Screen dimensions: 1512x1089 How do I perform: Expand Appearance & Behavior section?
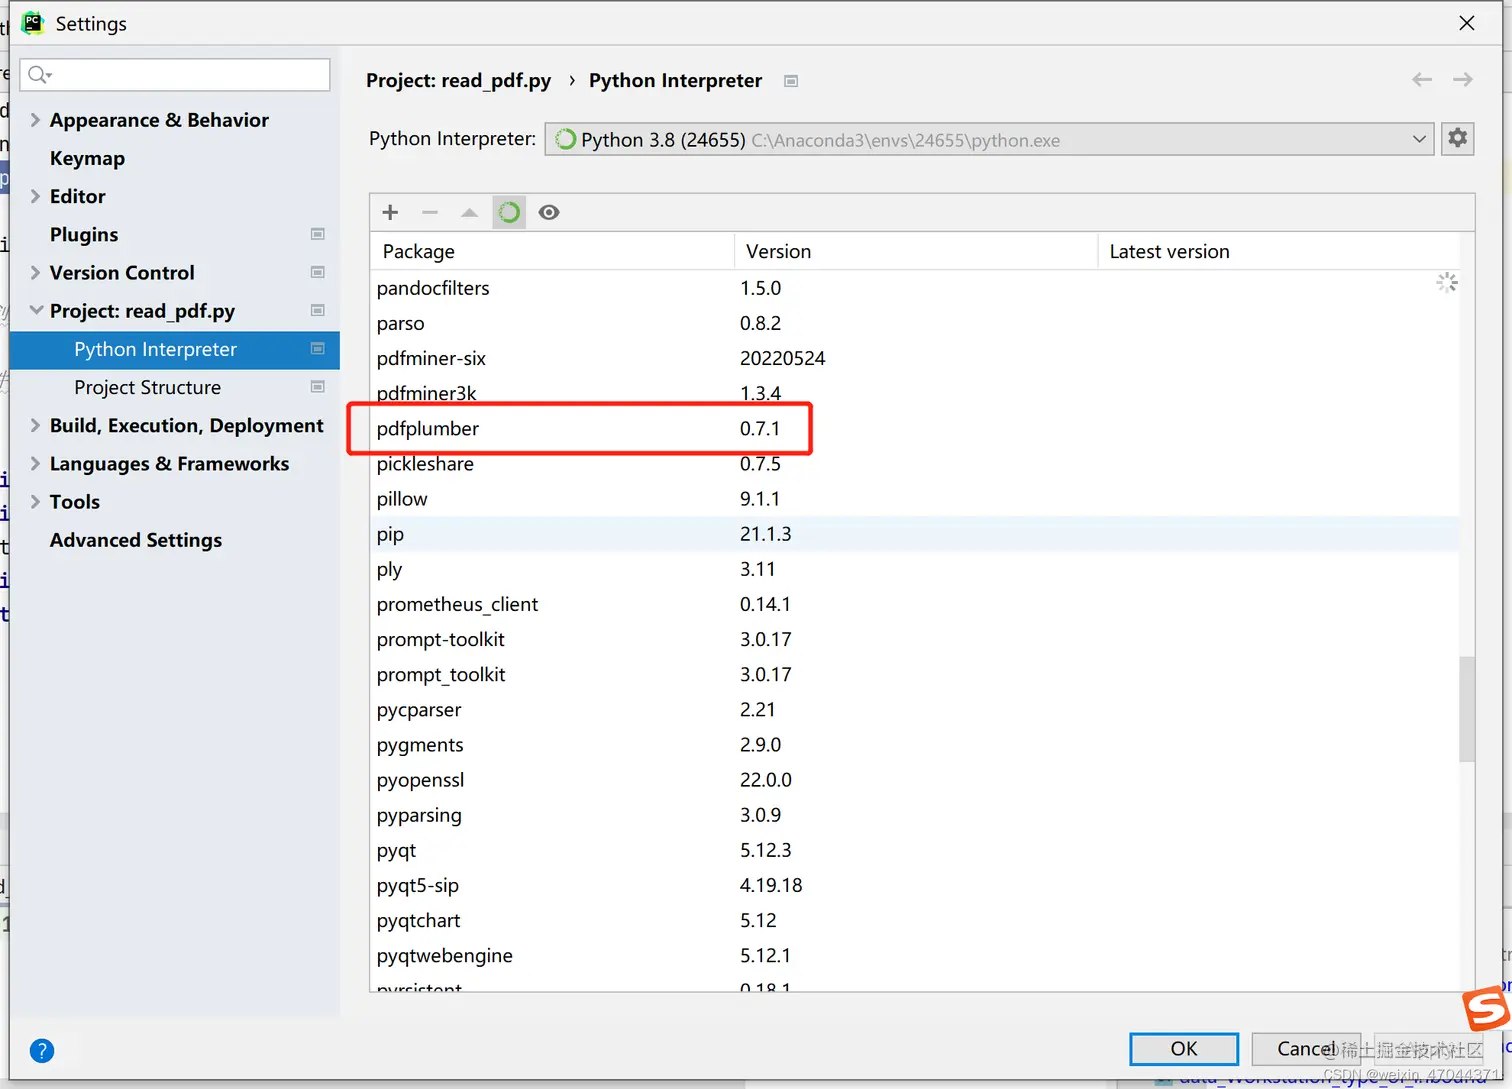[x=35, y=120]
